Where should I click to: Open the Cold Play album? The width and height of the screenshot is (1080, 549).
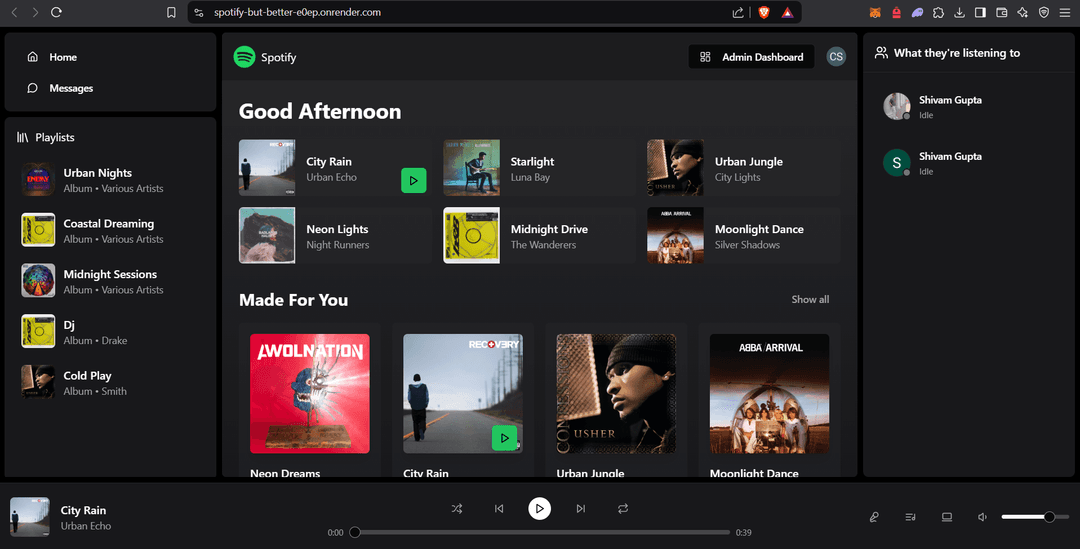(110, 382)
